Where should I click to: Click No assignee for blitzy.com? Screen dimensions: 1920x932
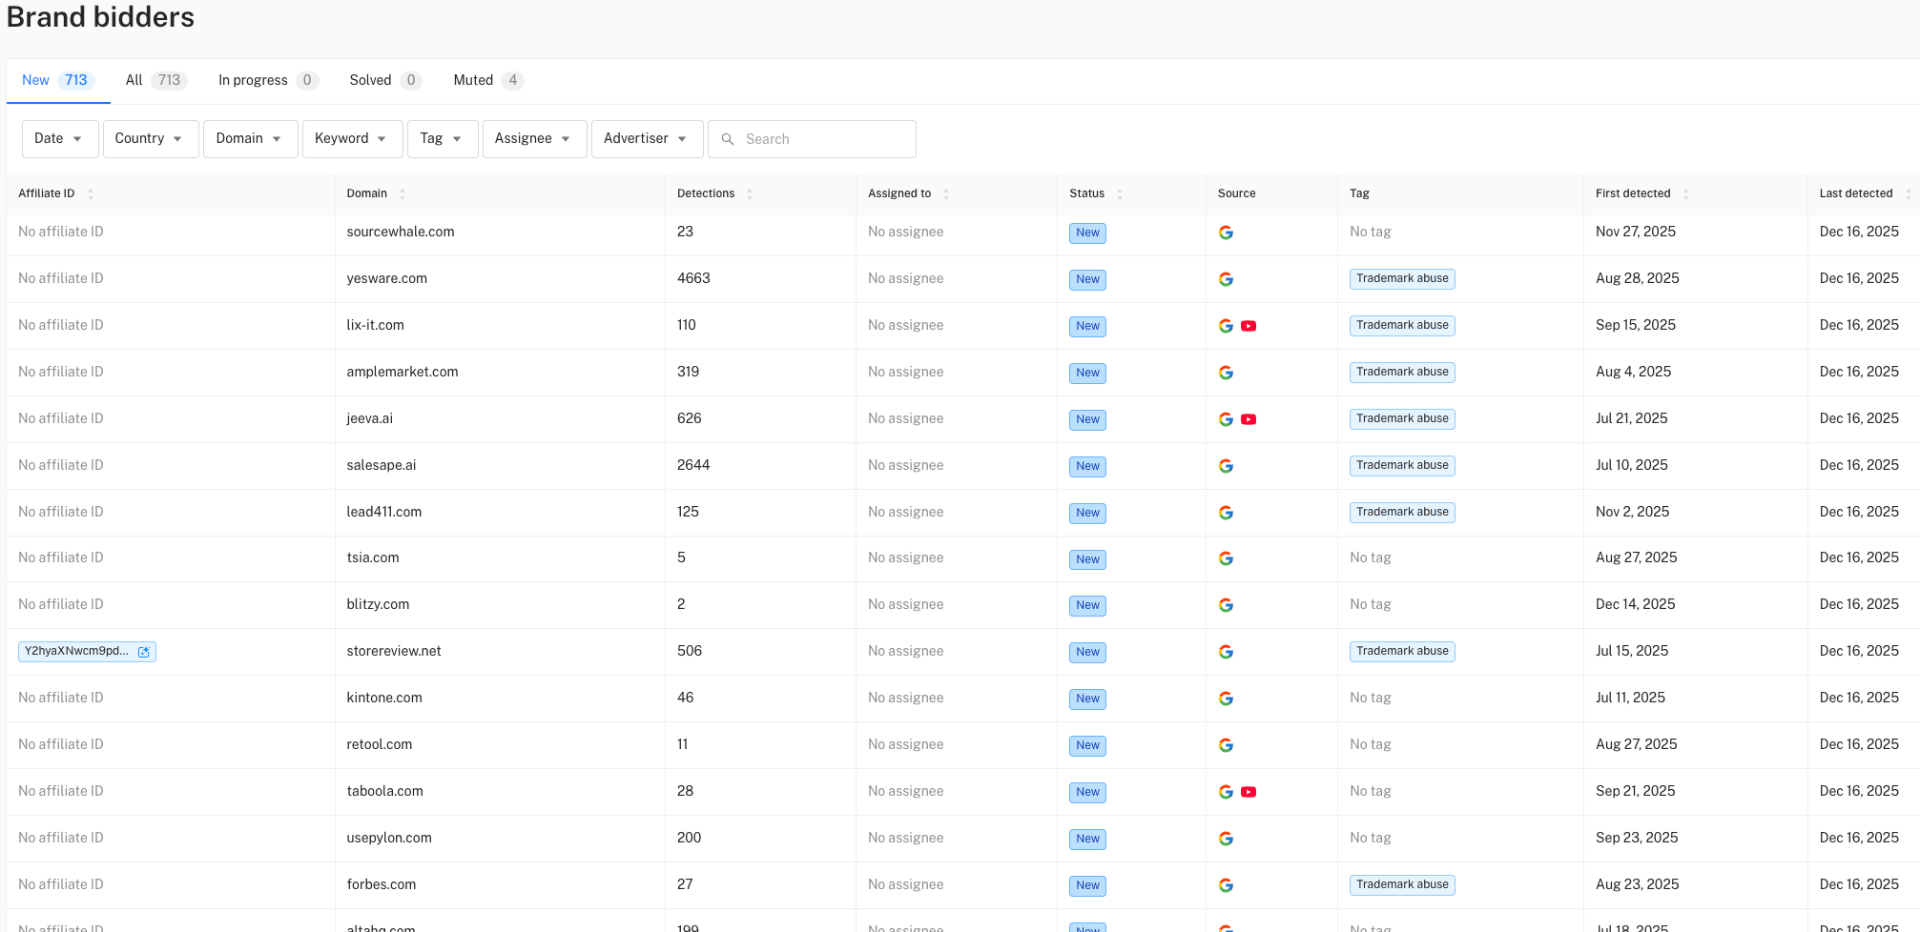pyautogui.click(x=906, y=605)
